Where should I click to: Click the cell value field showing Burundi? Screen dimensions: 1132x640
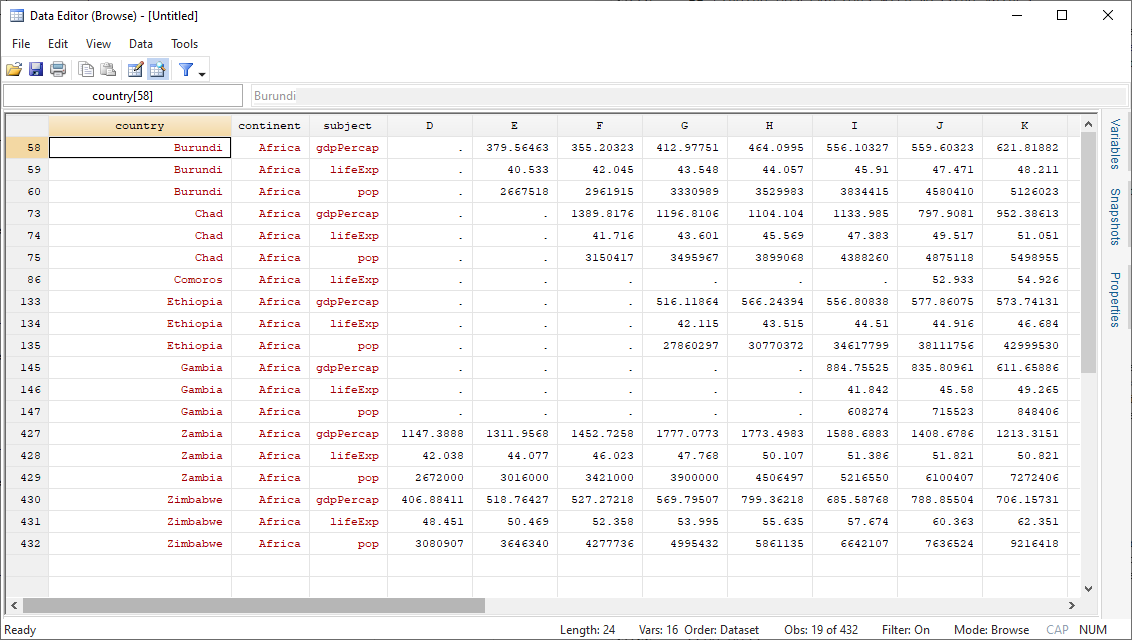689,95
